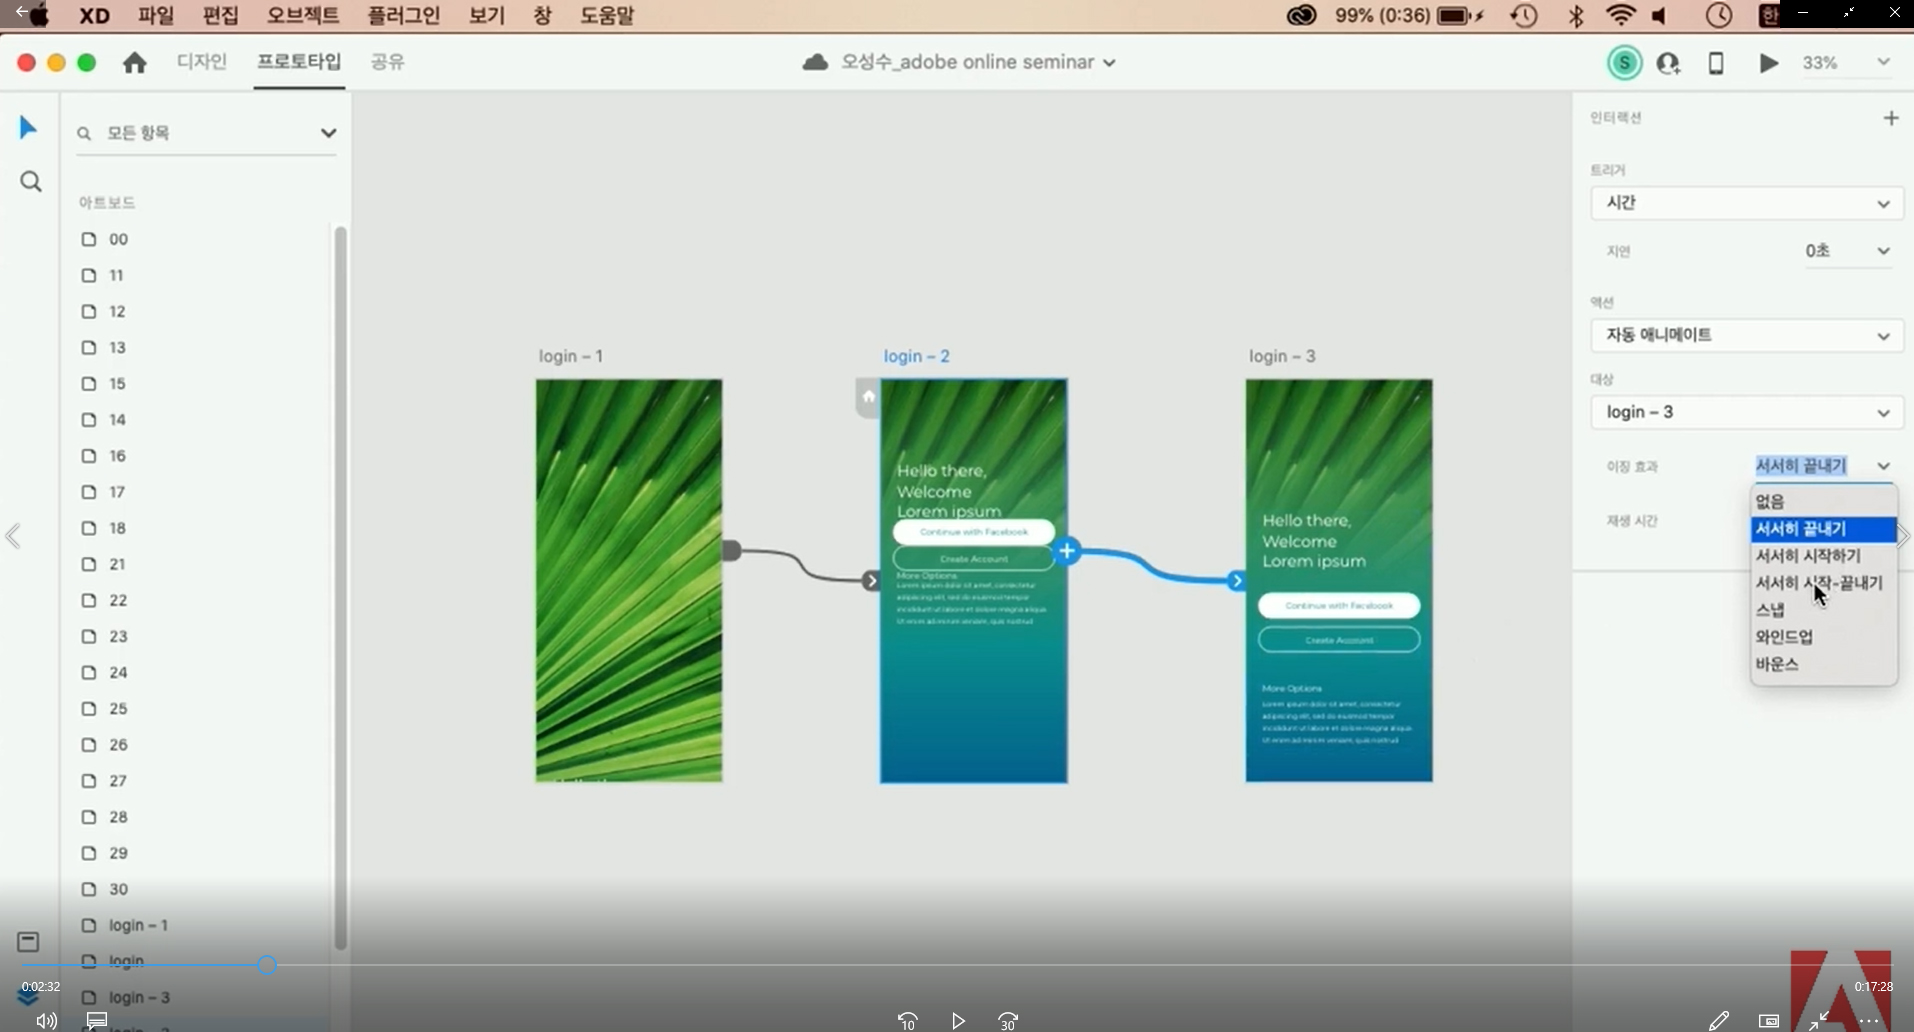
Task: Open the search tool in left toolbar
Action: 31,182
